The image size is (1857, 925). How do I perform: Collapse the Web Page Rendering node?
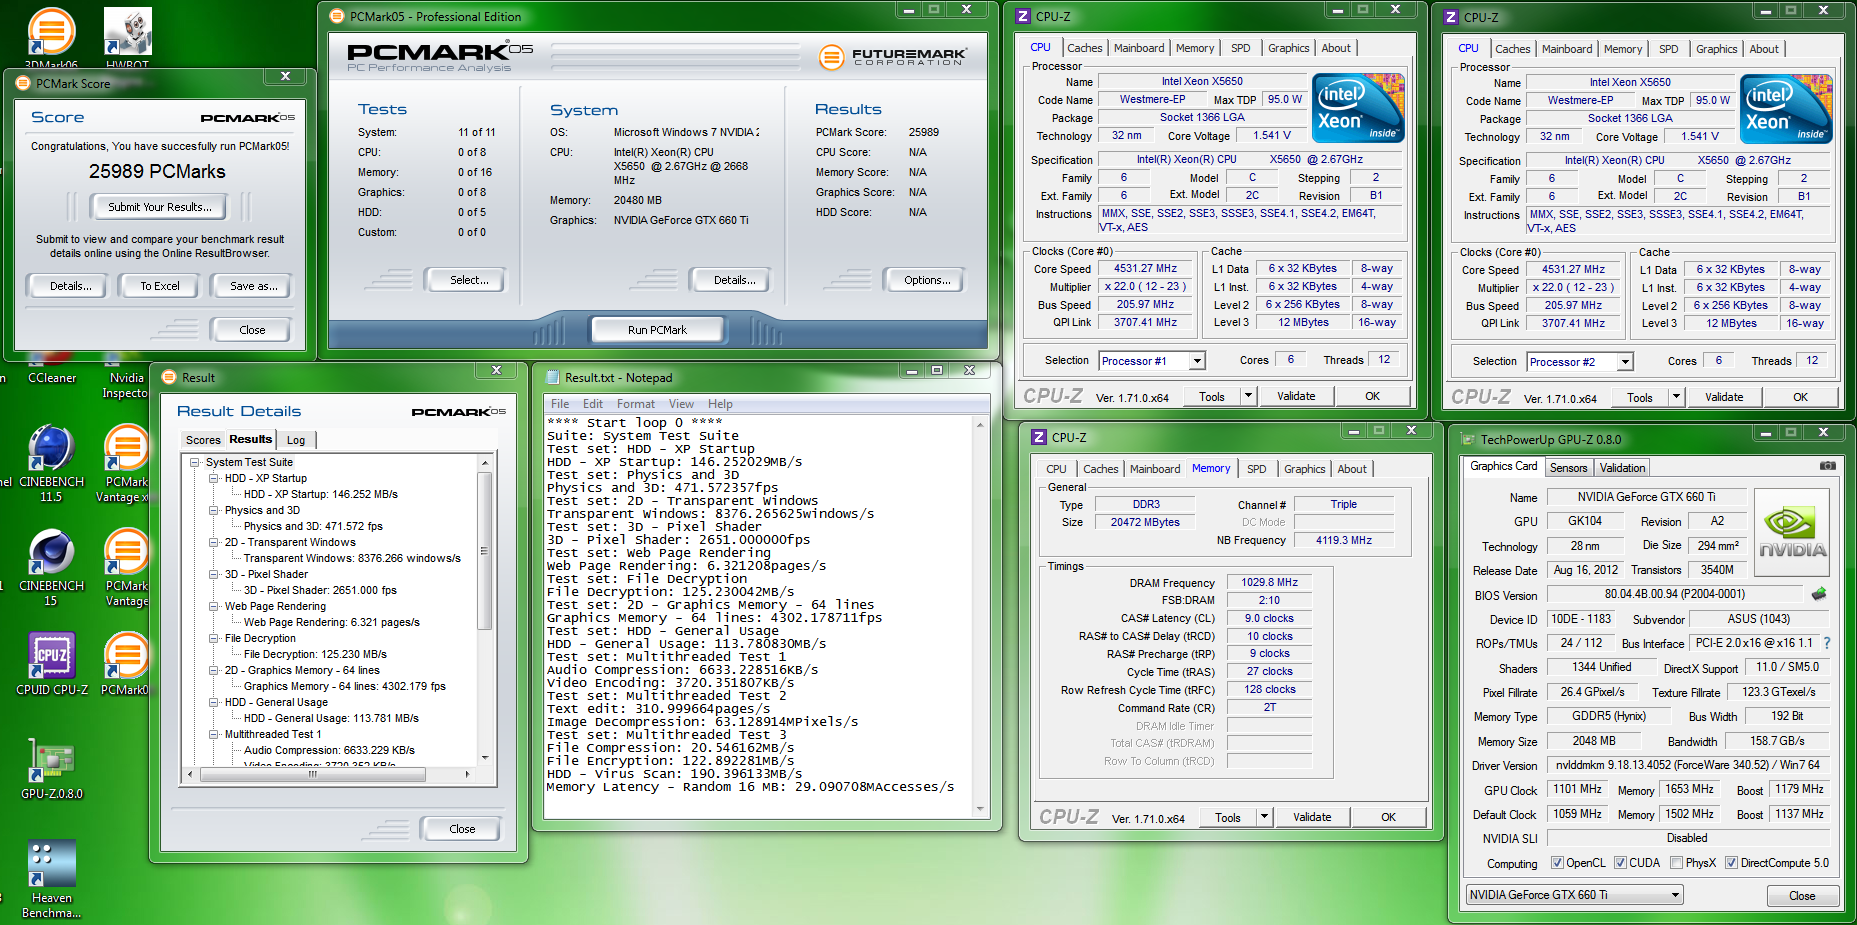(x=214, y=606)
